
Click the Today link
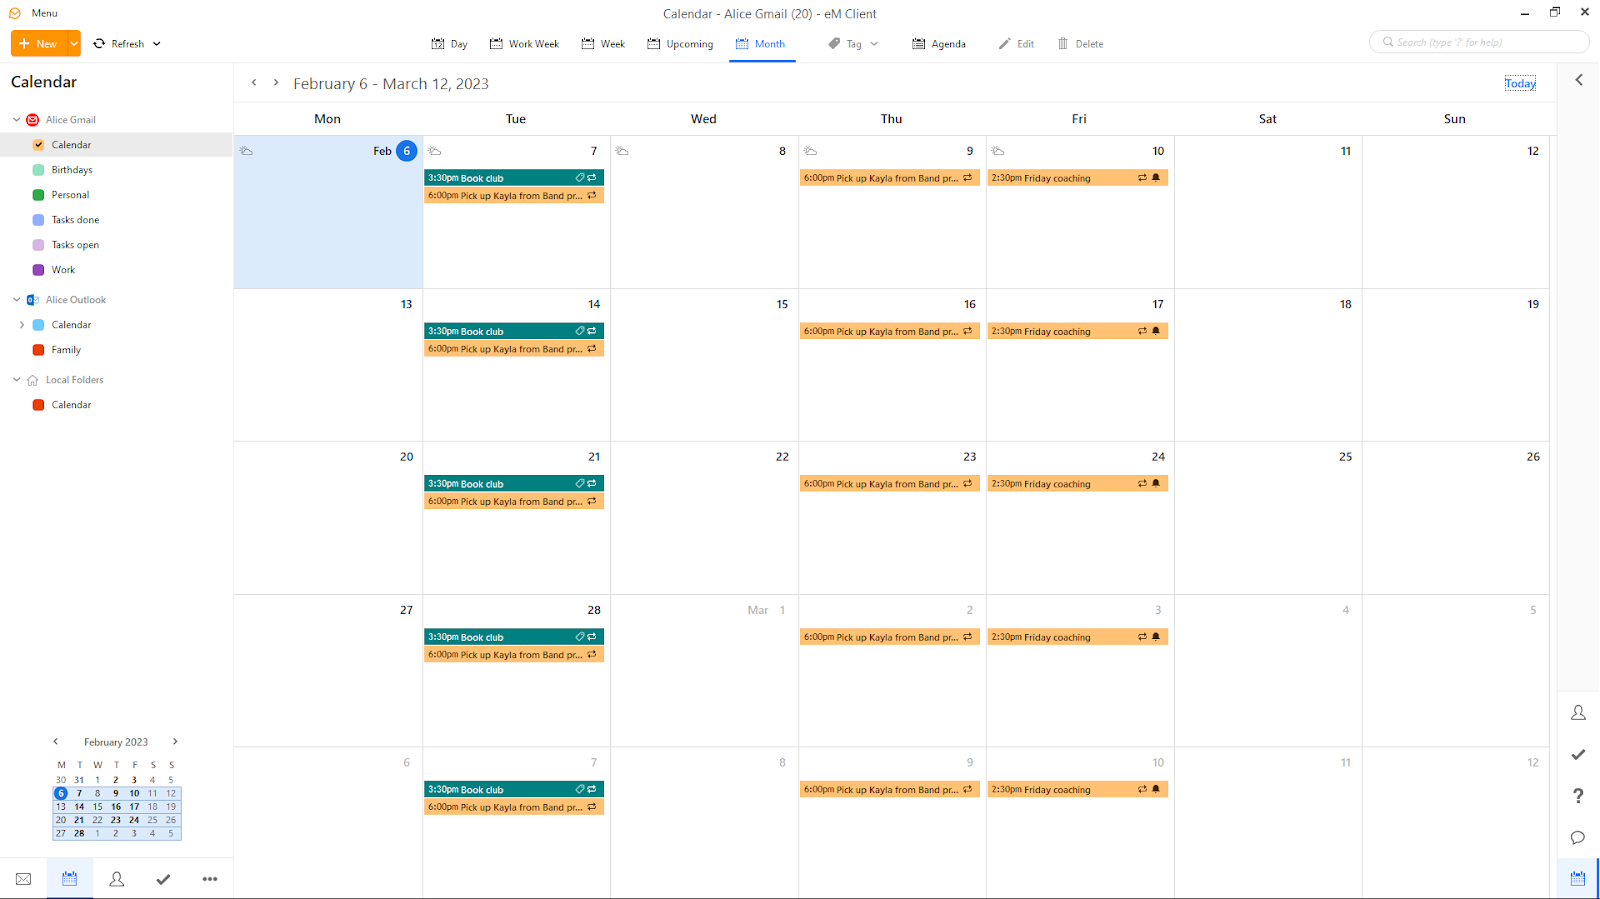tap(1519, 84)
